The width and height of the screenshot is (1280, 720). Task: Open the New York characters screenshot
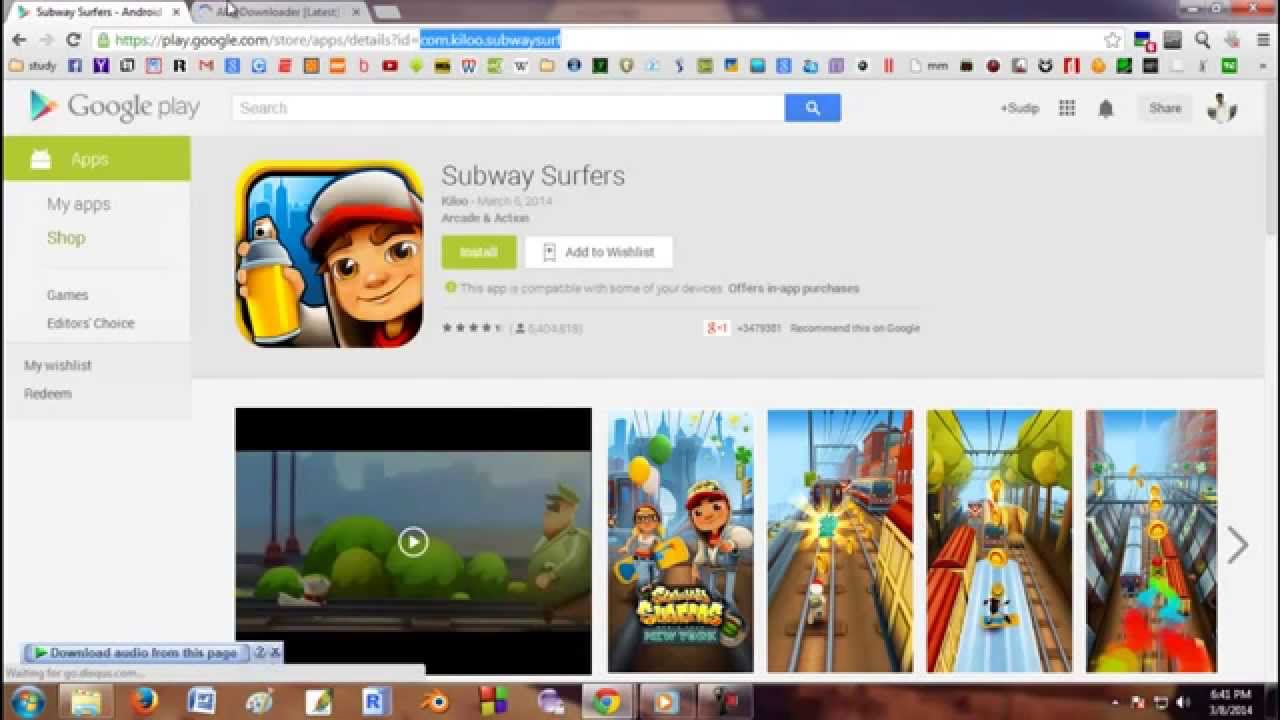click(x=680, y=540)
